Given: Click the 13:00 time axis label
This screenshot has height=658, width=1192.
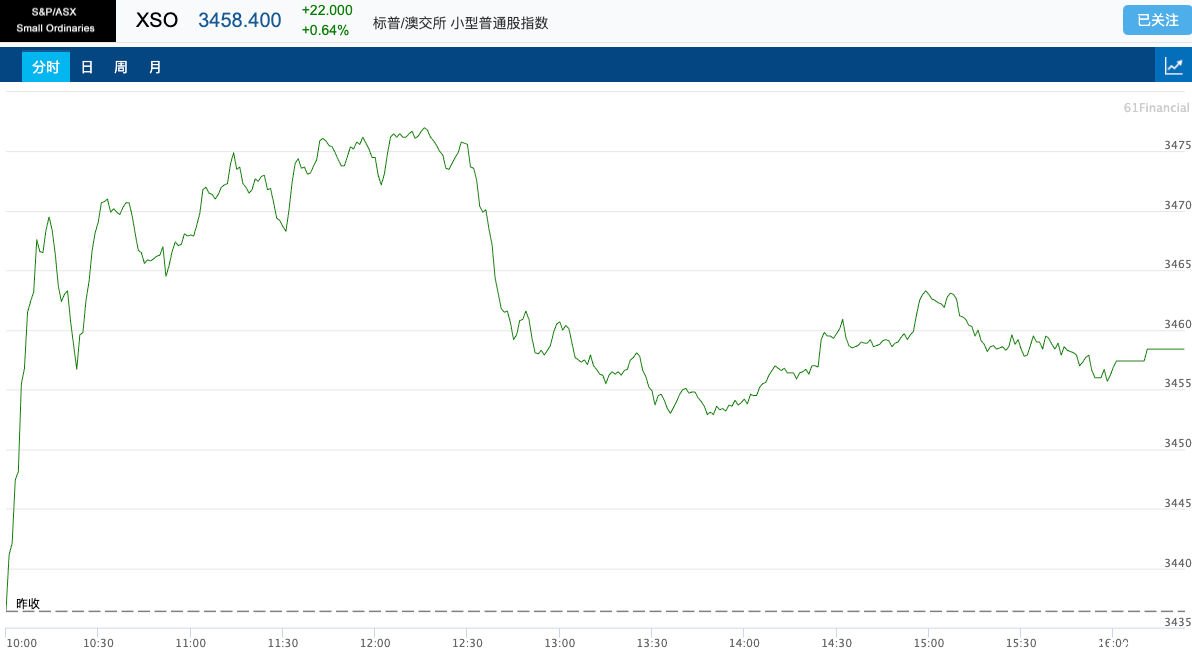Looking at the screenshot, I should click(x=560, y=644).
